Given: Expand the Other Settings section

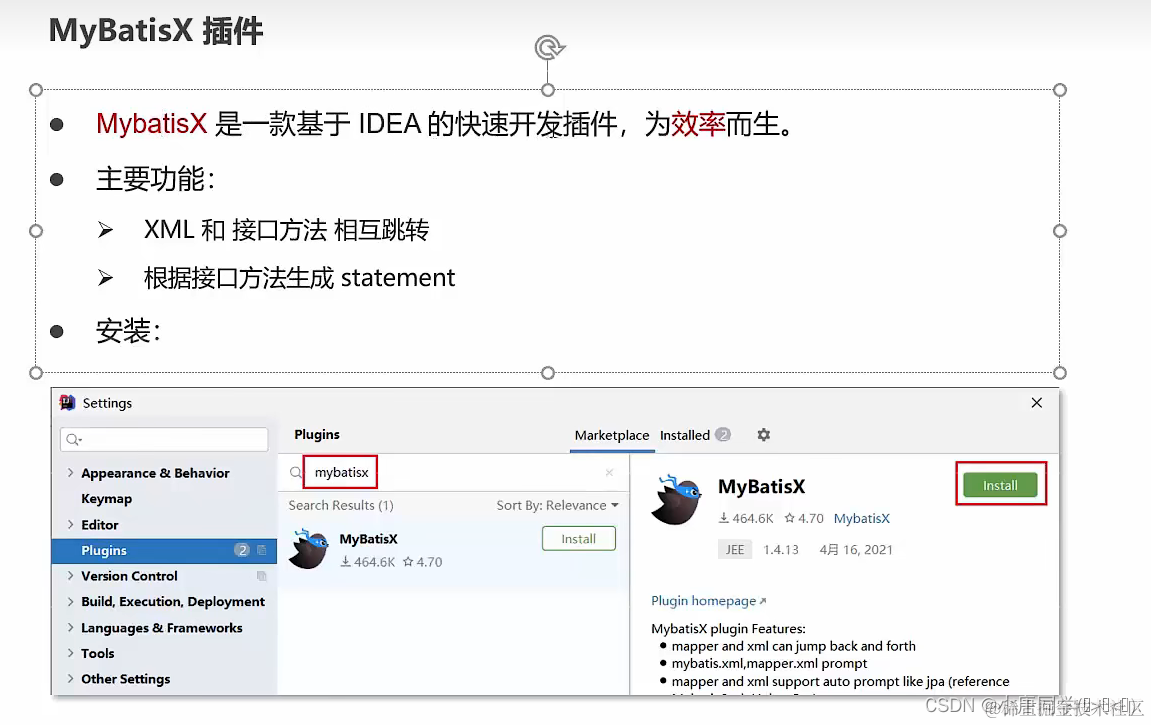Looking at the screenshot, I should (70, 678).
